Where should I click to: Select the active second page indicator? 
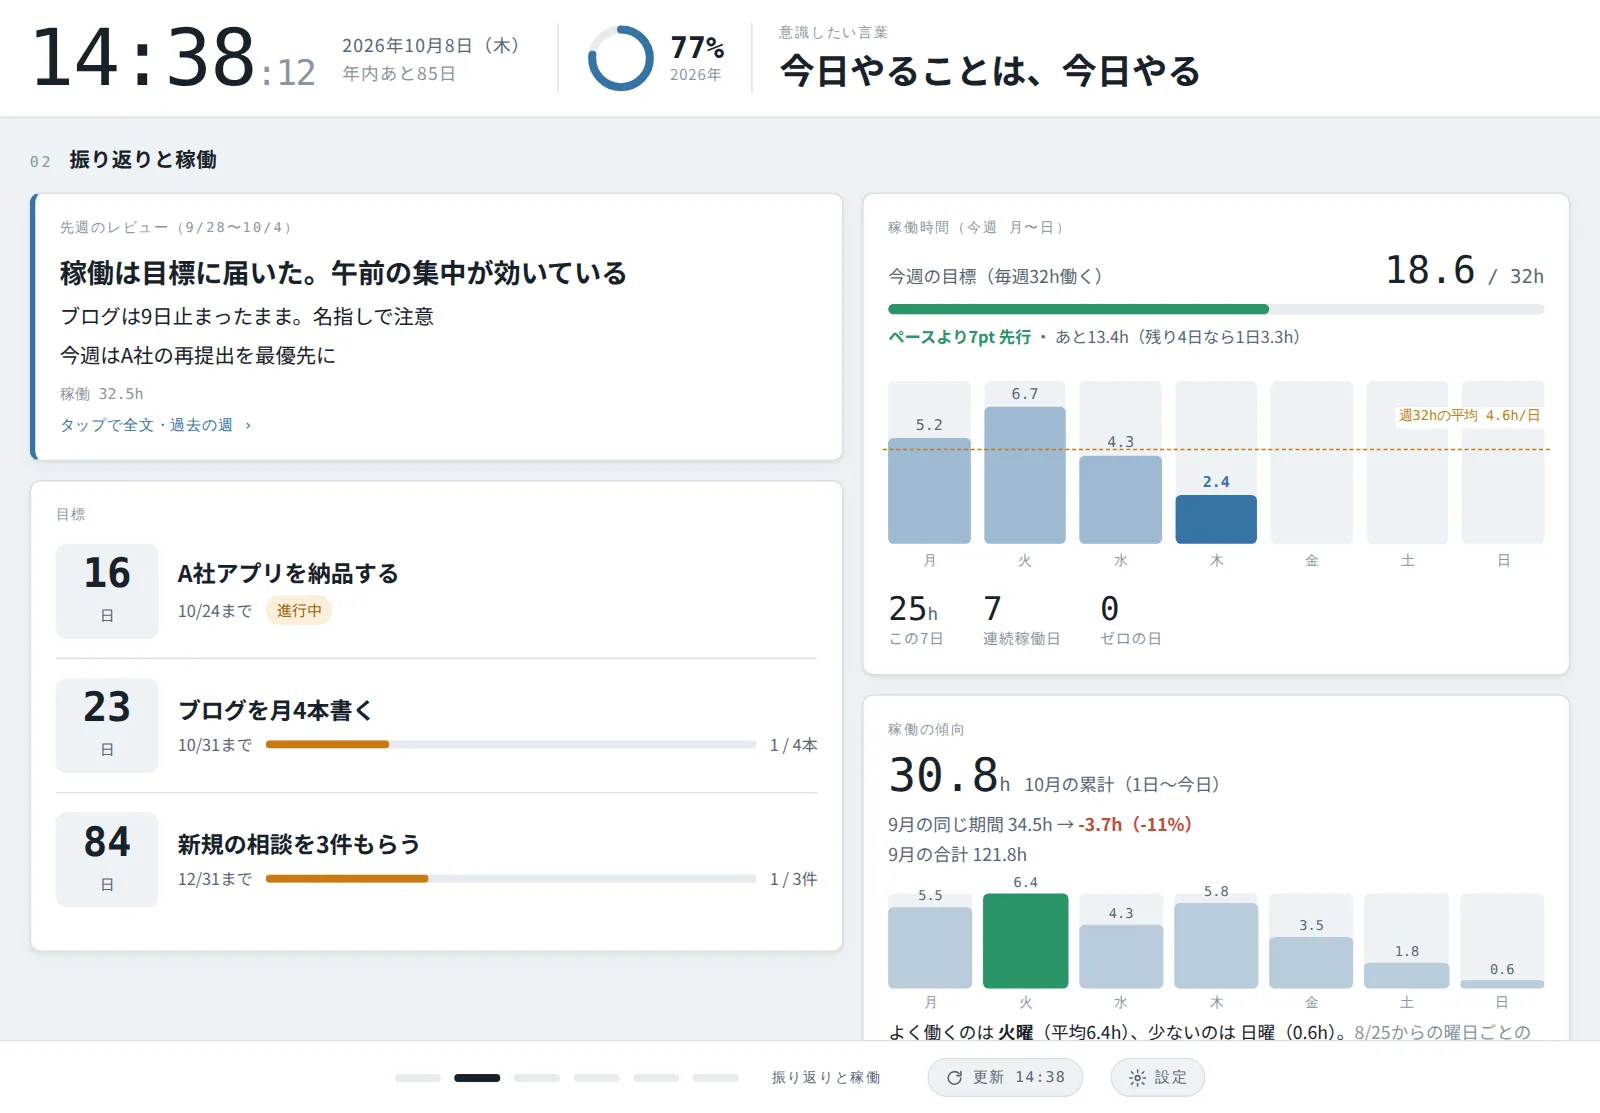coord(477,1078)
